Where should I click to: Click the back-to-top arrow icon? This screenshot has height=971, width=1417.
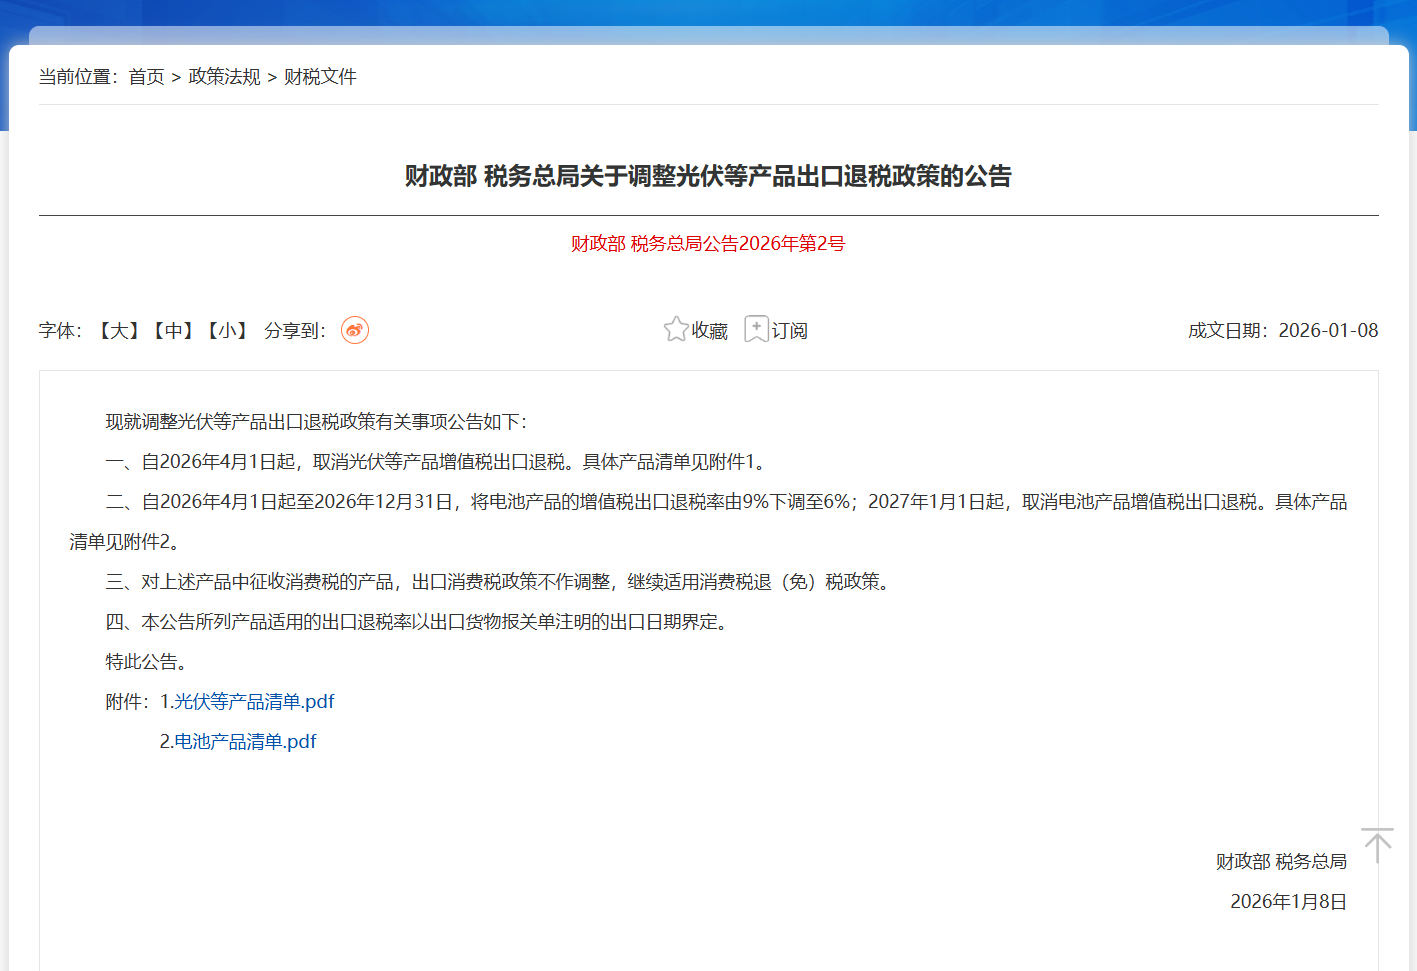click(x=1377, y=845)
